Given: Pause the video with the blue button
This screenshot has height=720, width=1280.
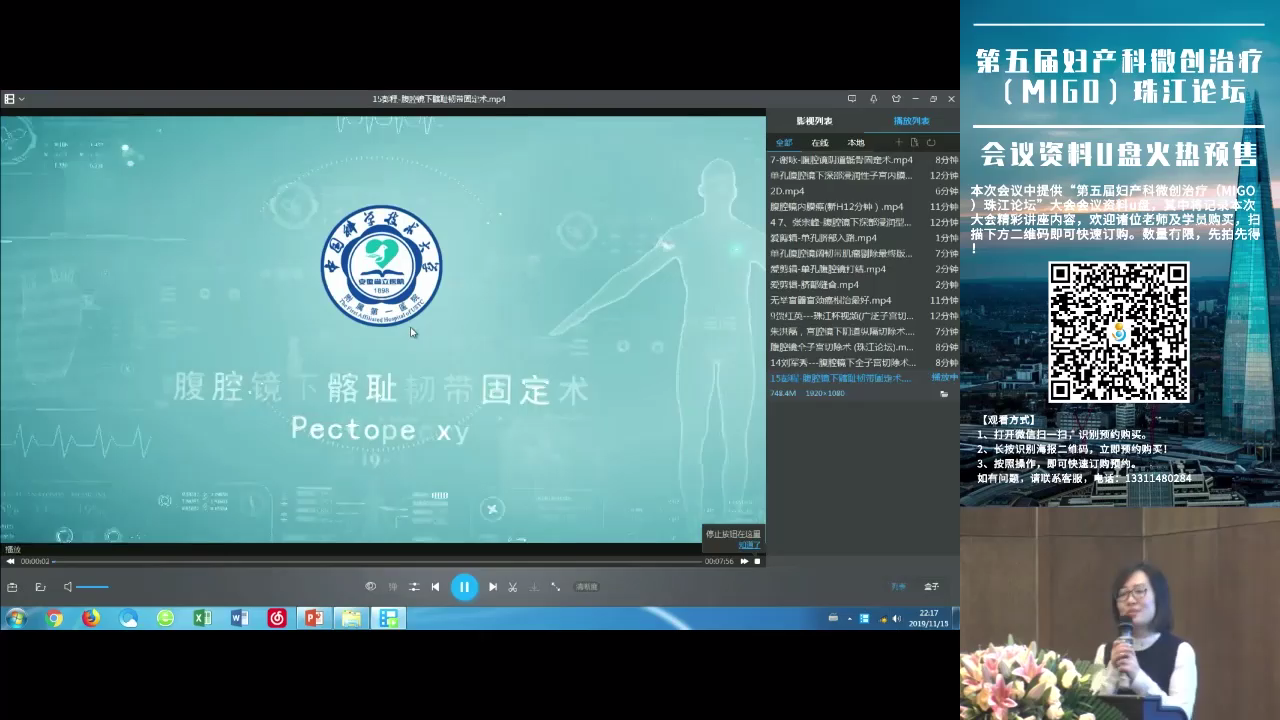Looking at the screenshot, I should [x=464, y=587].
